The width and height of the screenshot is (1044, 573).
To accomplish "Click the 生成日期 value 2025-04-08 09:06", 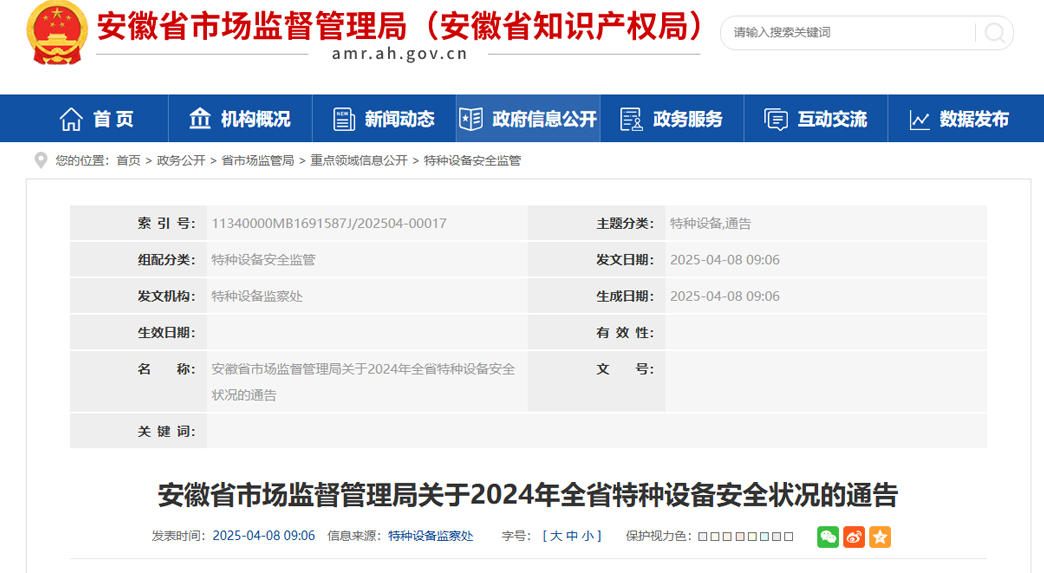I will click(x=724, y=296).
